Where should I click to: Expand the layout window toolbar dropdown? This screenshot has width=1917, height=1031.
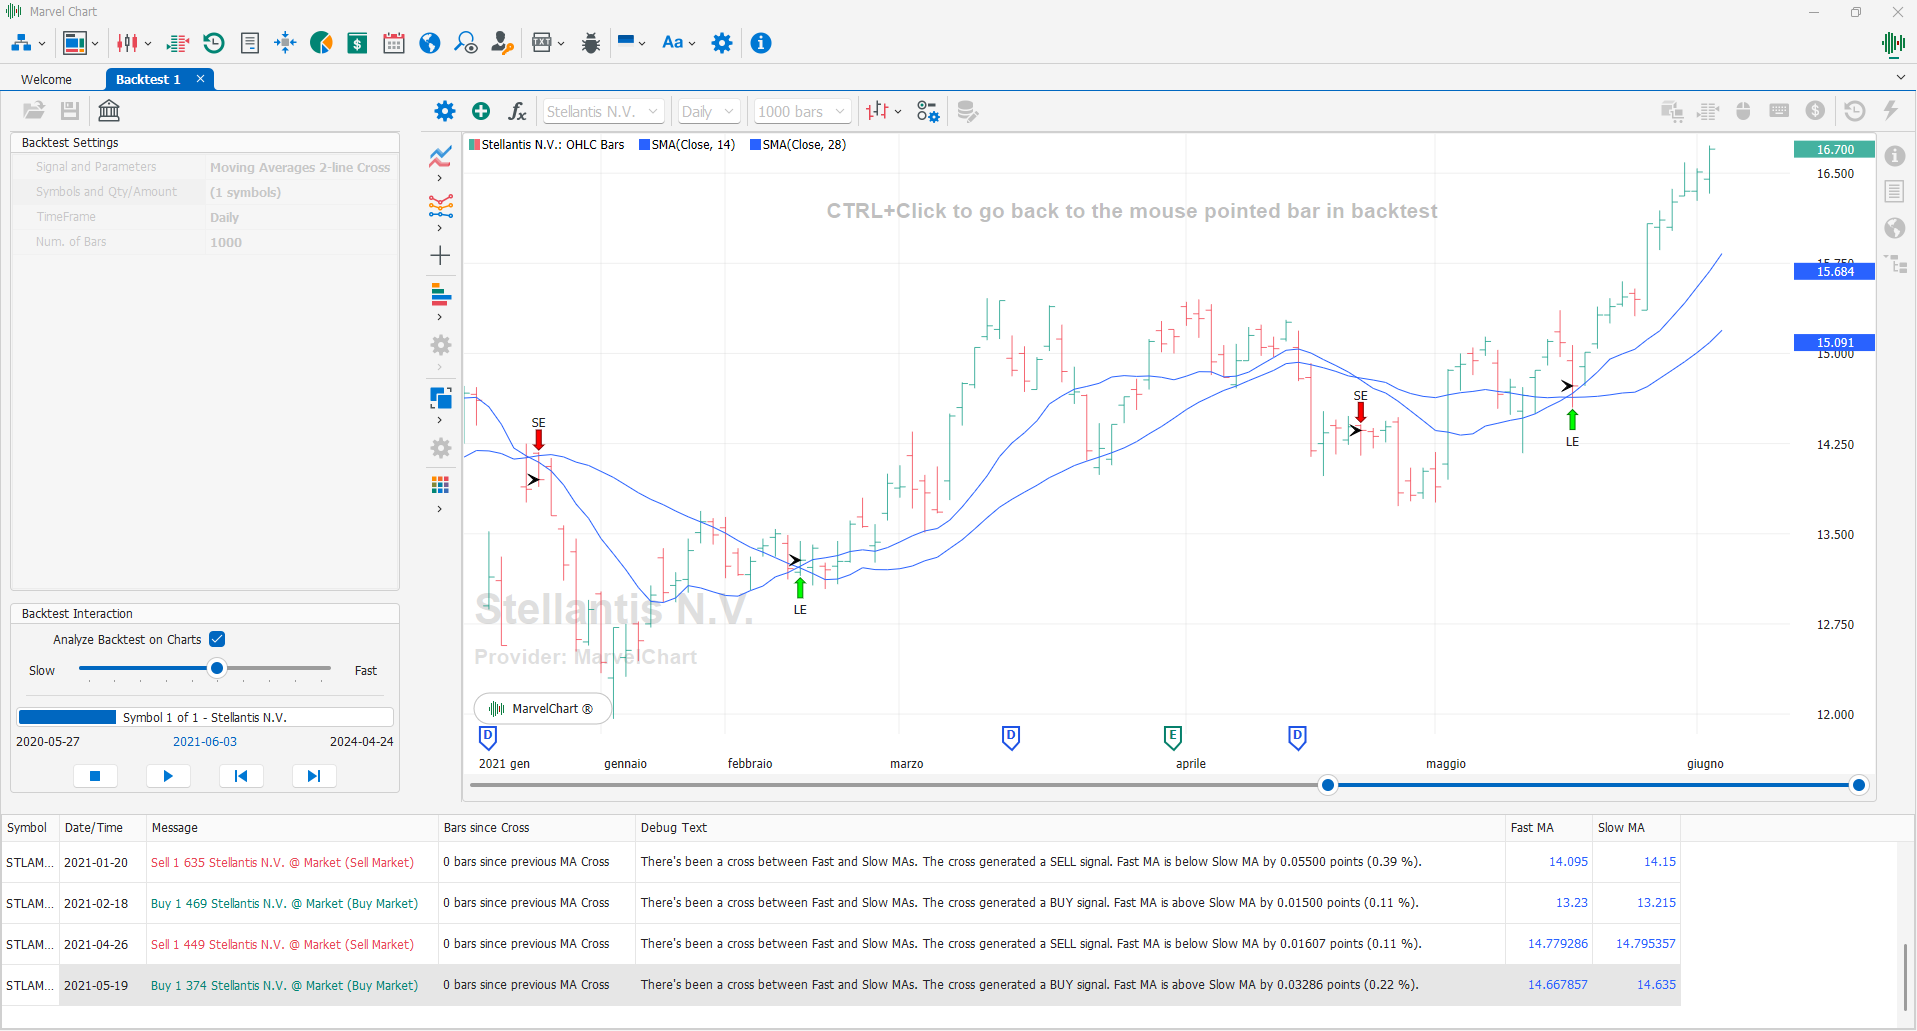95,44
